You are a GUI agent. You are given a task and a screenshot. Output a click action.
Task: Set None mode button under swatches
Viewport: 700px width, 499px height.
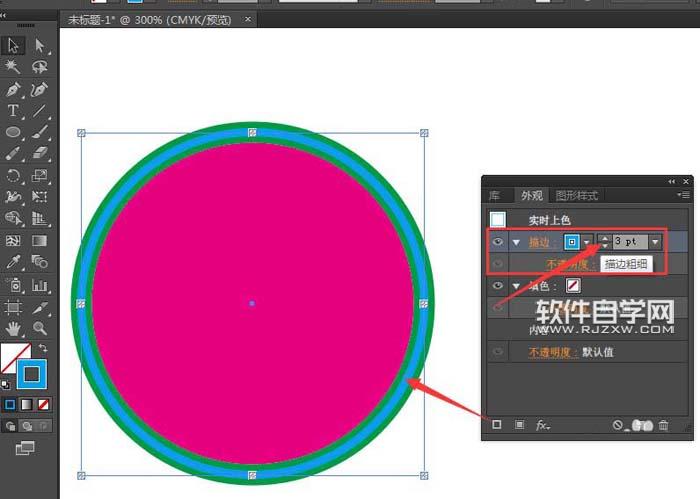pos(43,405)
